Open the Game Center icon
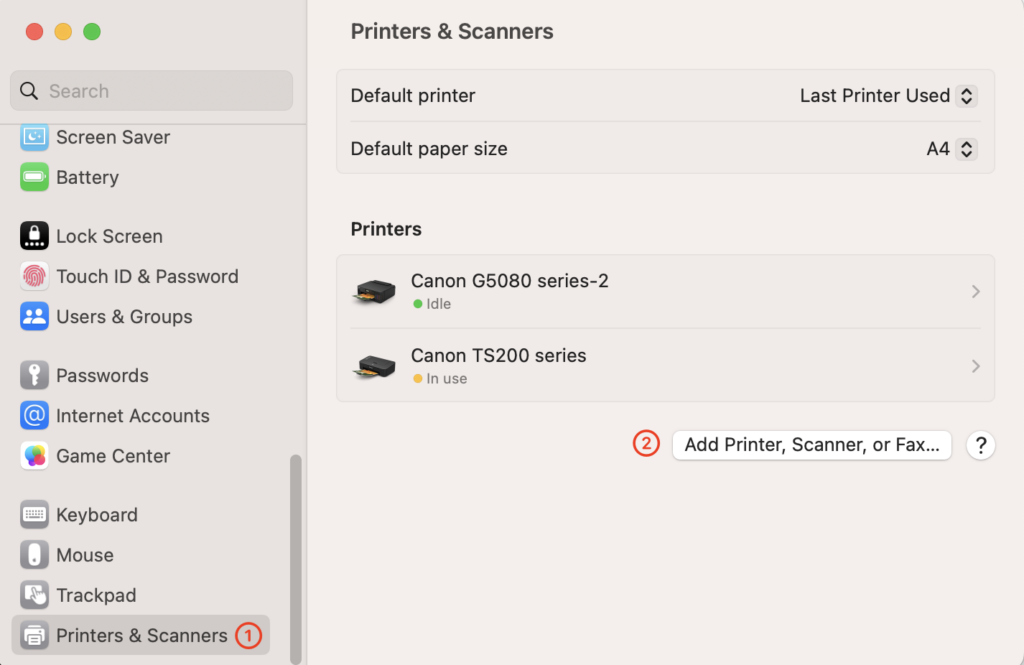This screenshot has height=665, width=1024. 34,455
